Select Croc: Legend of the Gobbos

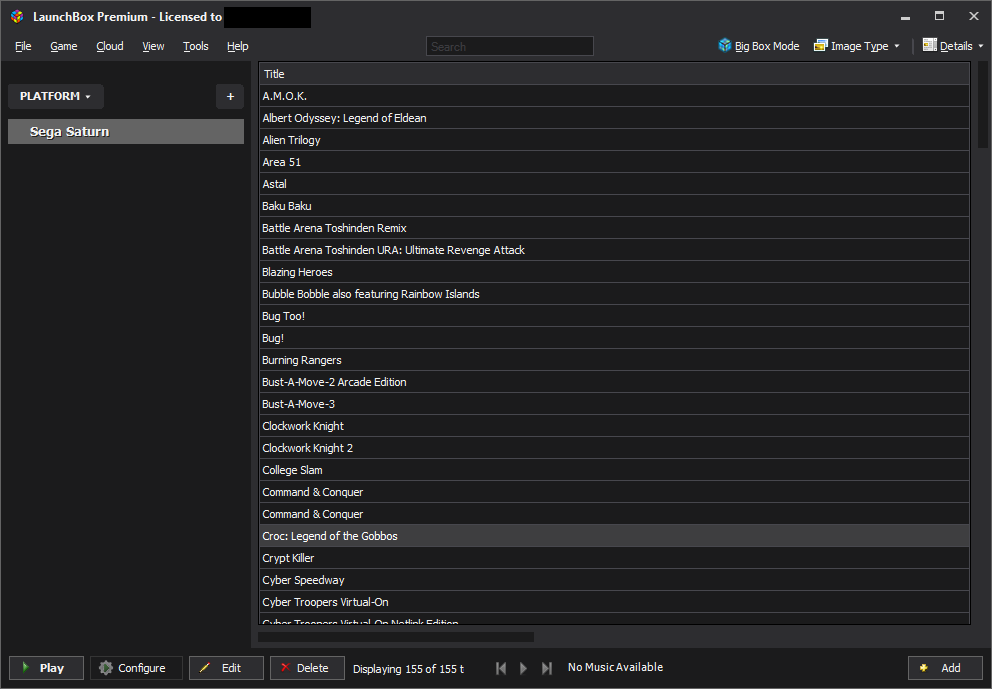click(614, 536)
